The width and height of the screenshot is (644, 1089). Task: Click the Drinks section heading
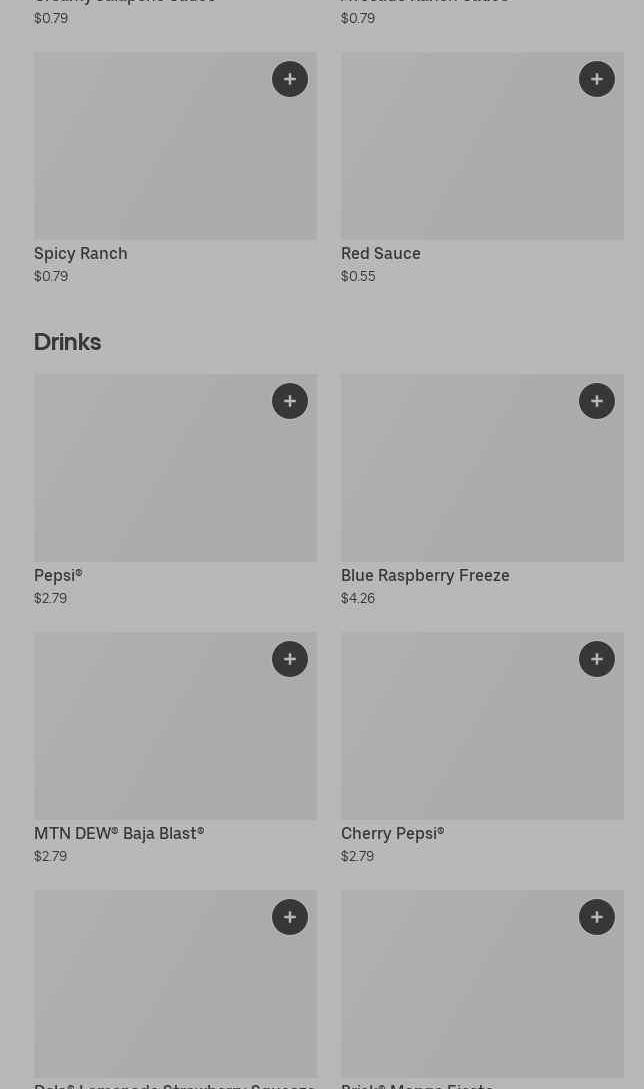pyautogui.click(x=68, y=342)
